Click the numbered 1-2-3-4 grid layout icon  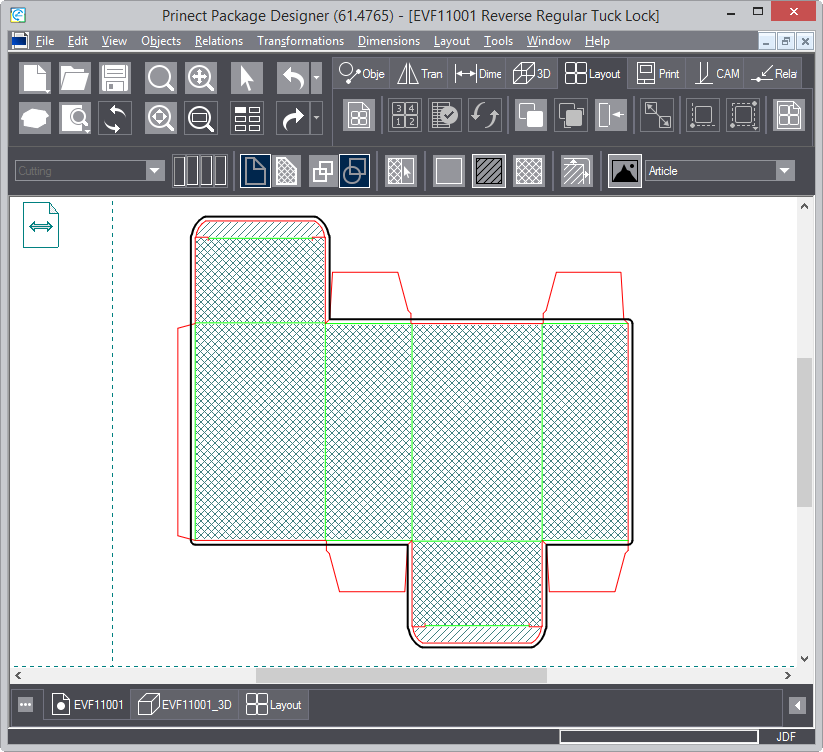click(405, 115)
